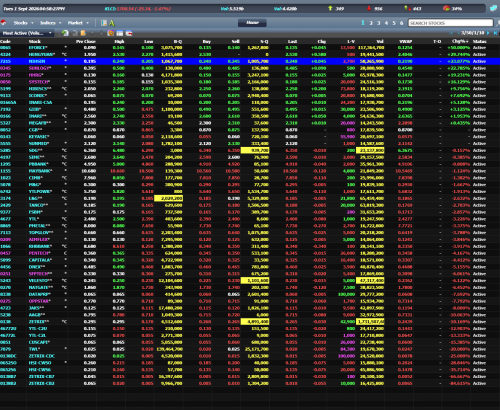The height and width of the screenshot is (410, 500).
Task: Focus the Search Stocks input field
Action: 451,23
